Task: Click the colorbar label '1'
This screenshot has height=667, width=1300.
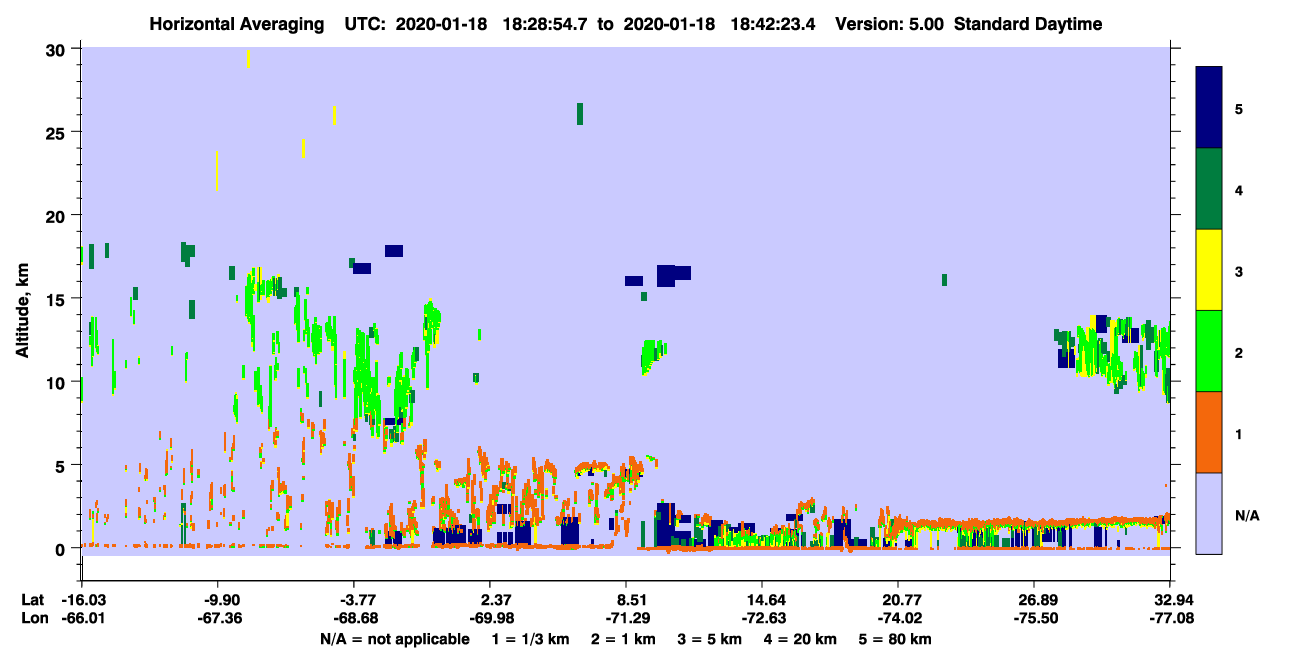Action: tap(1238, 434)
